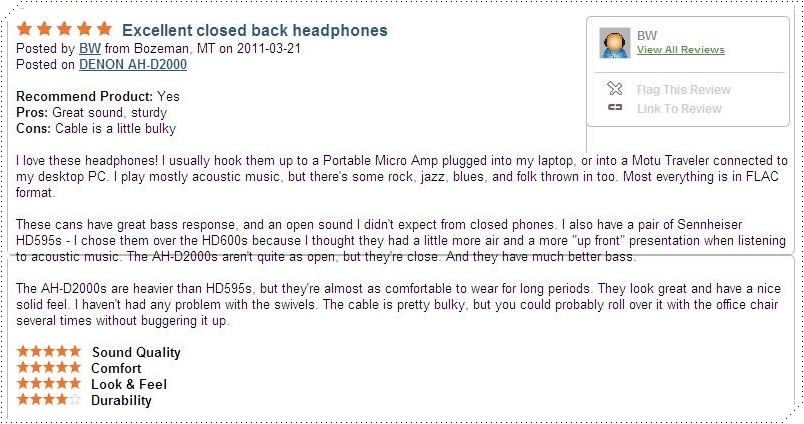Click the Sound Quality rating label
Viewport: 804px width, 424px height.
pyautogui.click(x=136, y=352)
